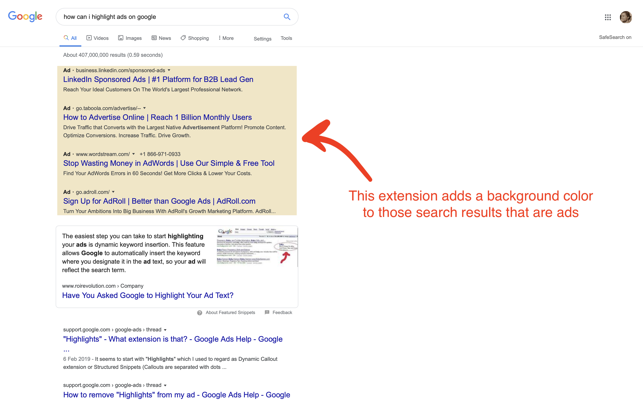Expand dropdown arrow beside second support.google.com result

pos(165,385)
